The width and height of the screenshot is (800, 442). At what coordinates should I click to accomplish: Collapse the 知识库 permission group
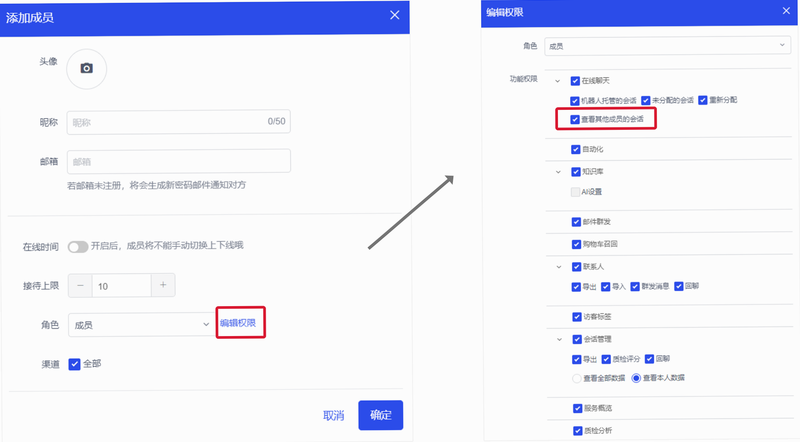coord(558,172)
